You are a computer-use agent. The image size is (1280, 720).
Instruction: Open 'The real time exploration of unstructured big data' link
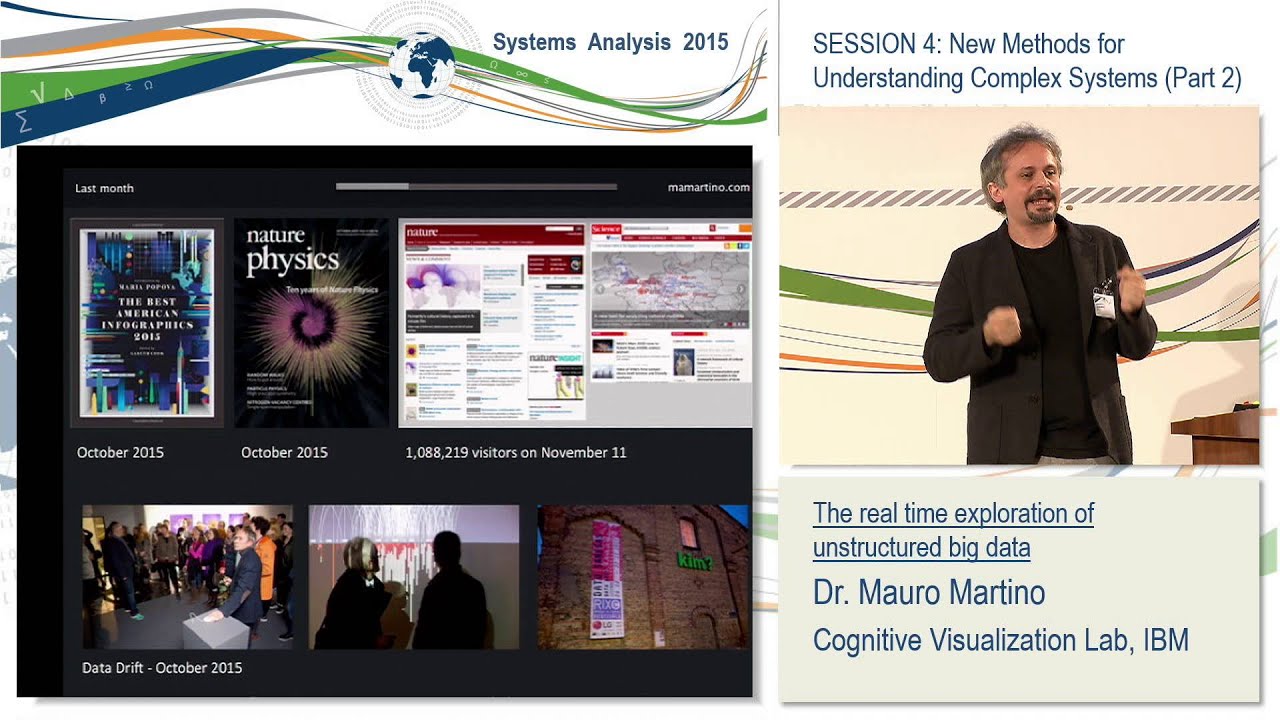(x=953, y=530)
